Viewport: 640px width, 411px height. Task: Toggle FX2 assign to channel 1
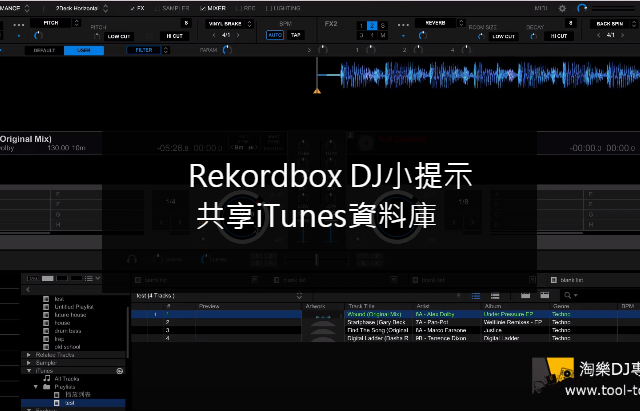click(x=361, y=26)
